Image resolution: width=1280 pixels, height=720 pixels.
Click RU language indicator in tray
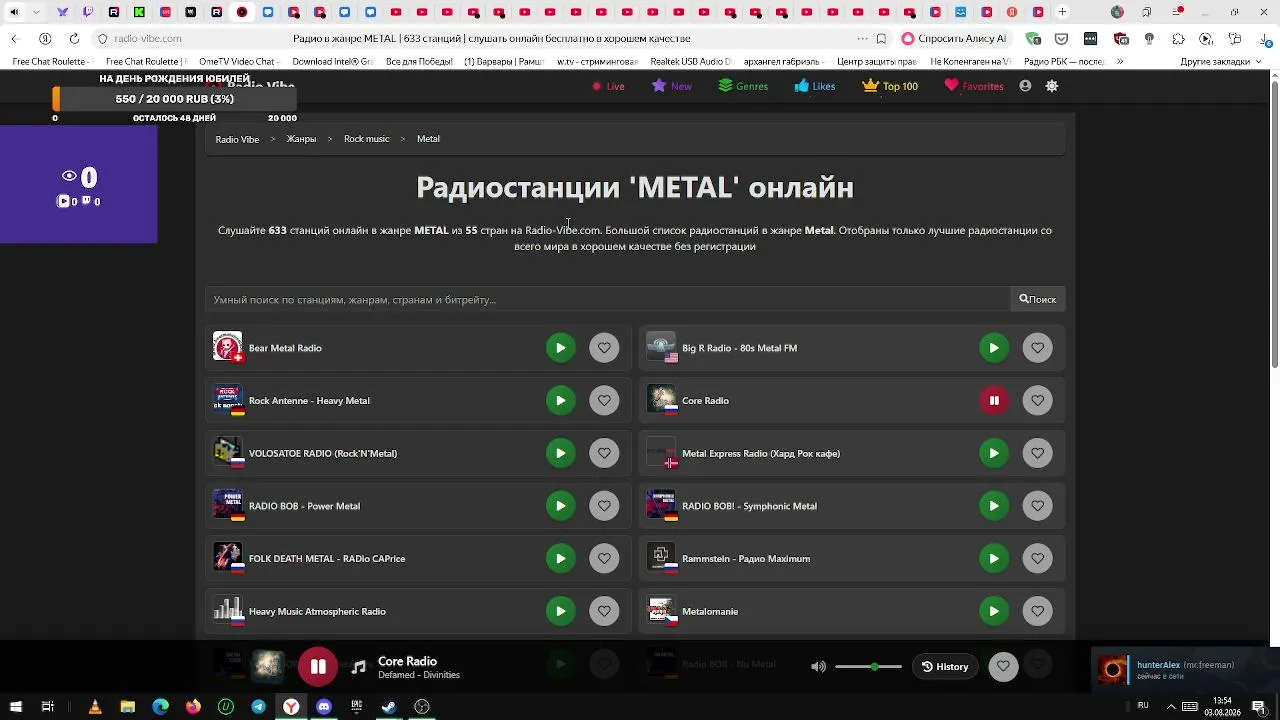tap(1143, 706)
